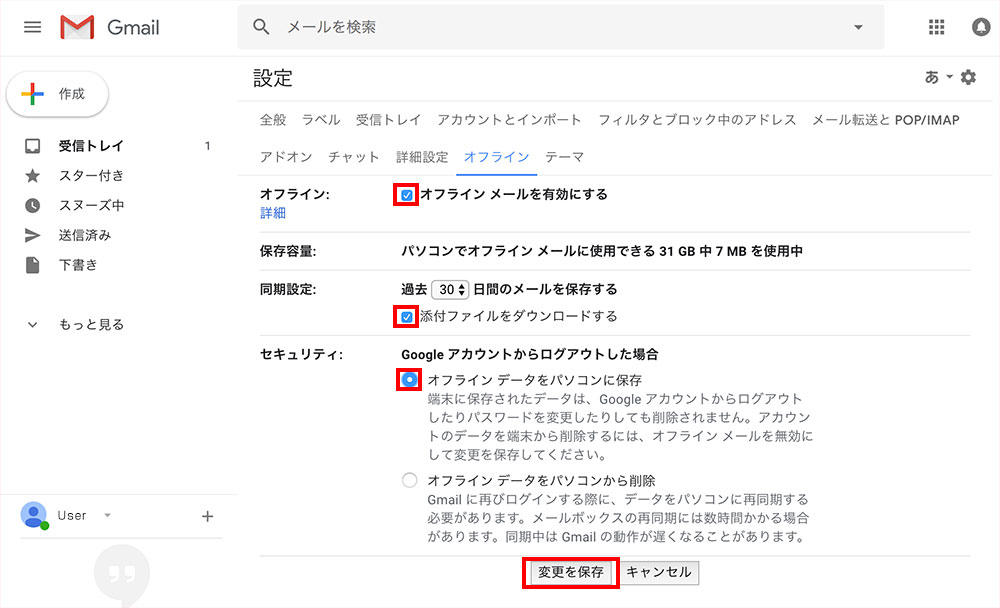Viewport: 1000px width, 608px height.
Task: Click the plus icon beside User
Action: click(208, 516)
